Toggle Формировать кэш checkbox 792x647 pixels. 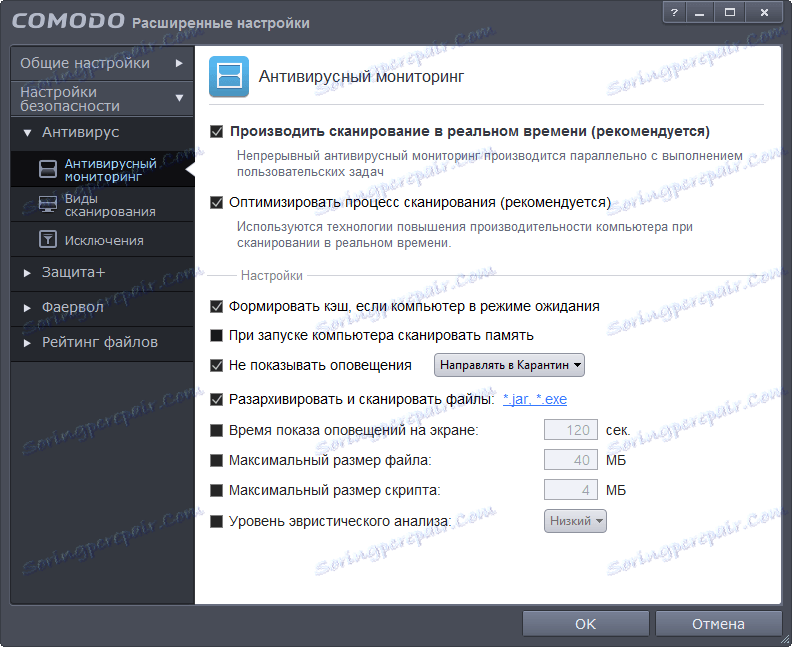click(x=216, y=307)
